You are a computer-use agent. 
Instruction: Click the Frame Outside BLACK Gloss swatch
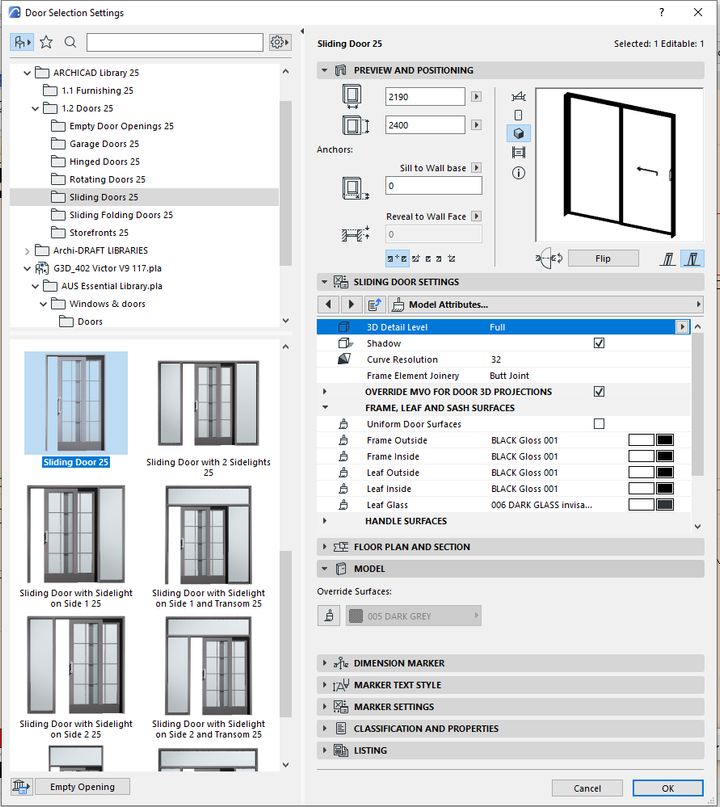coord(664,440)
